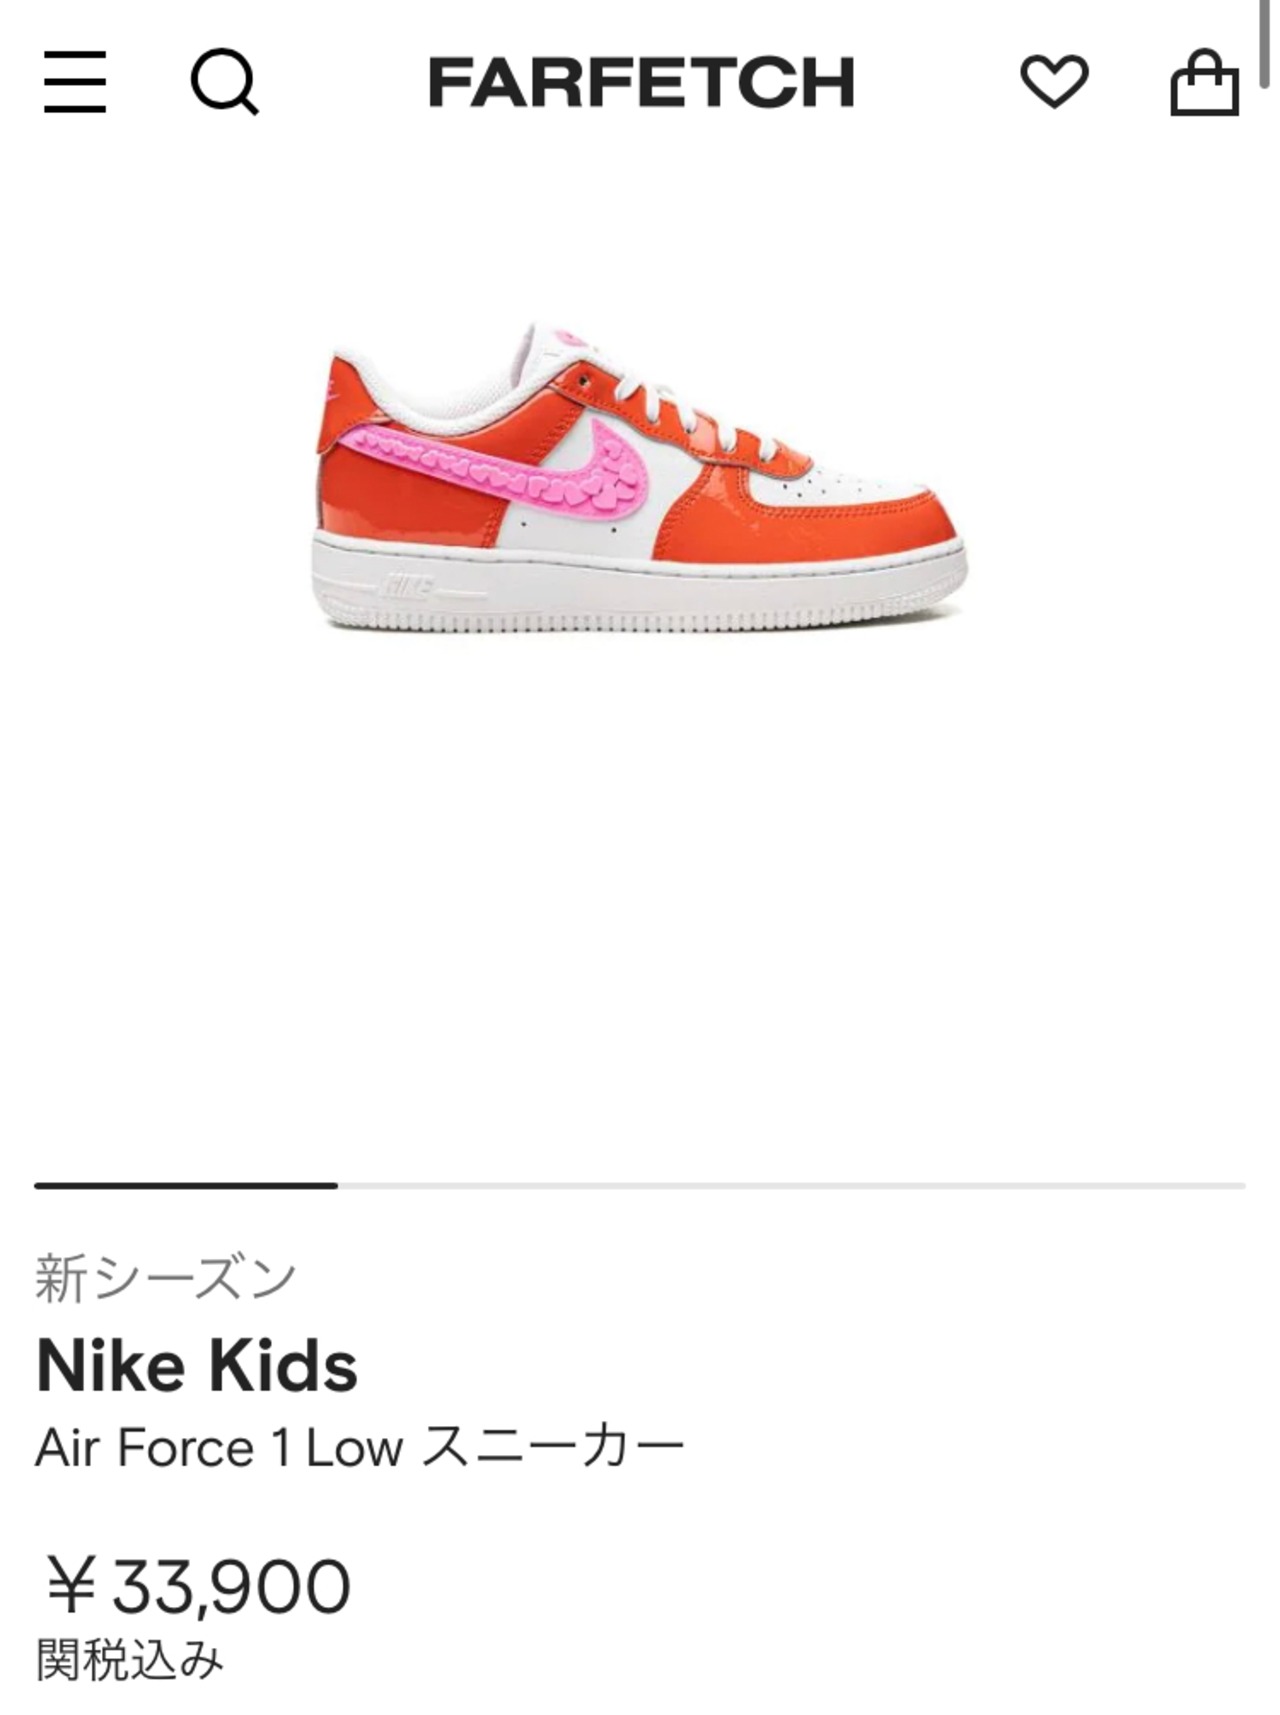Open the hamburger navigation menu
Viewport: 1280px width, 1715px height.
[75, 82]
